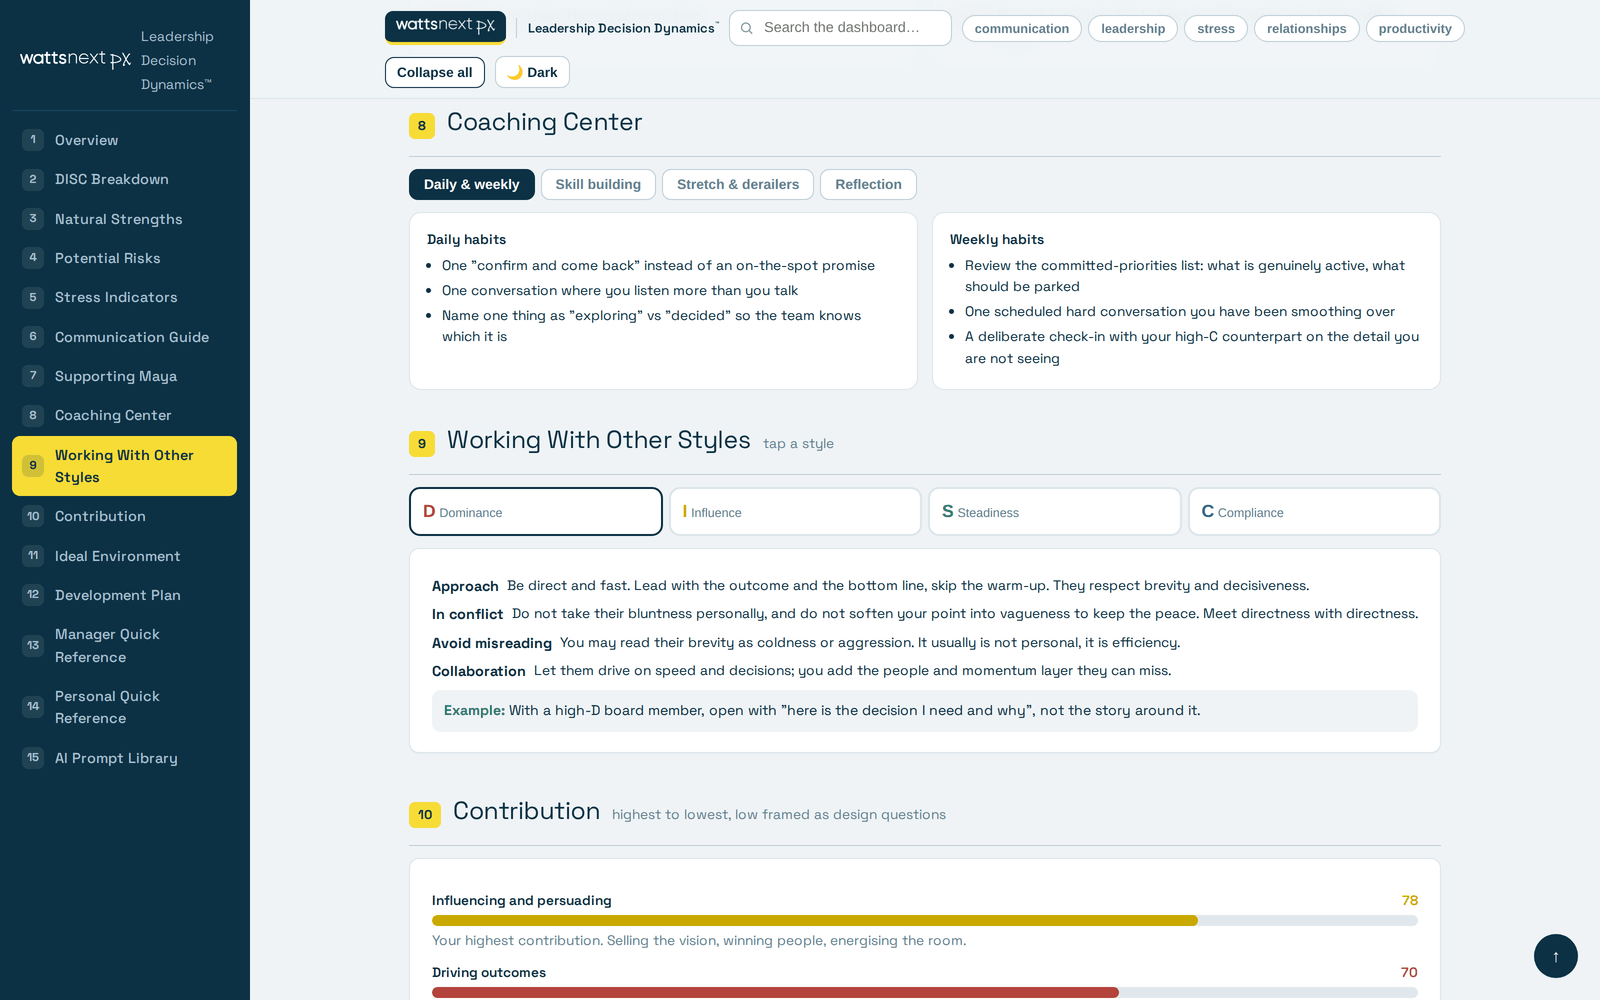Click the search magnifier icon
The width and height of the screenshot is (1600, 1000).
pos(747,28)
